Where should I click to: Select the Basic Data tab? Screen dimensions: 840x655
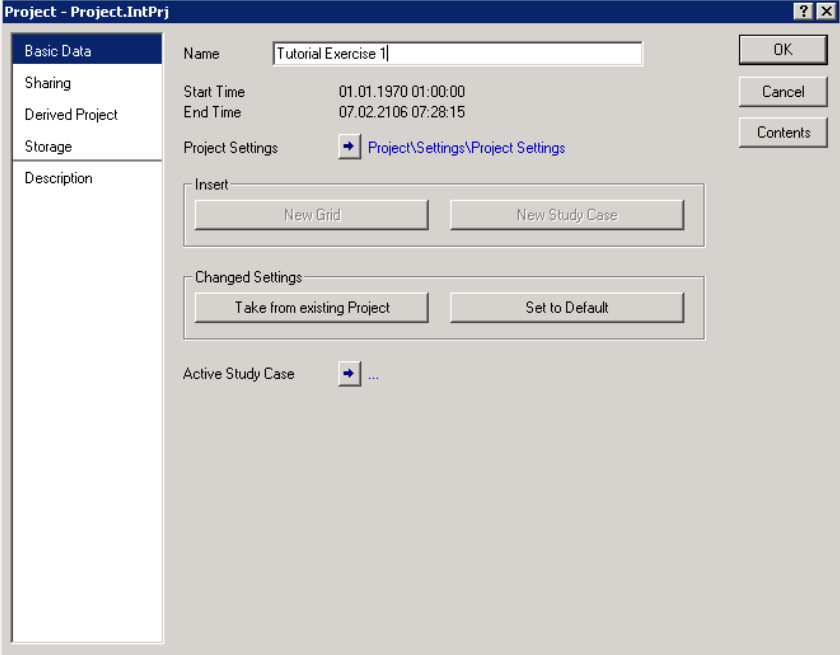click(87, 50)
